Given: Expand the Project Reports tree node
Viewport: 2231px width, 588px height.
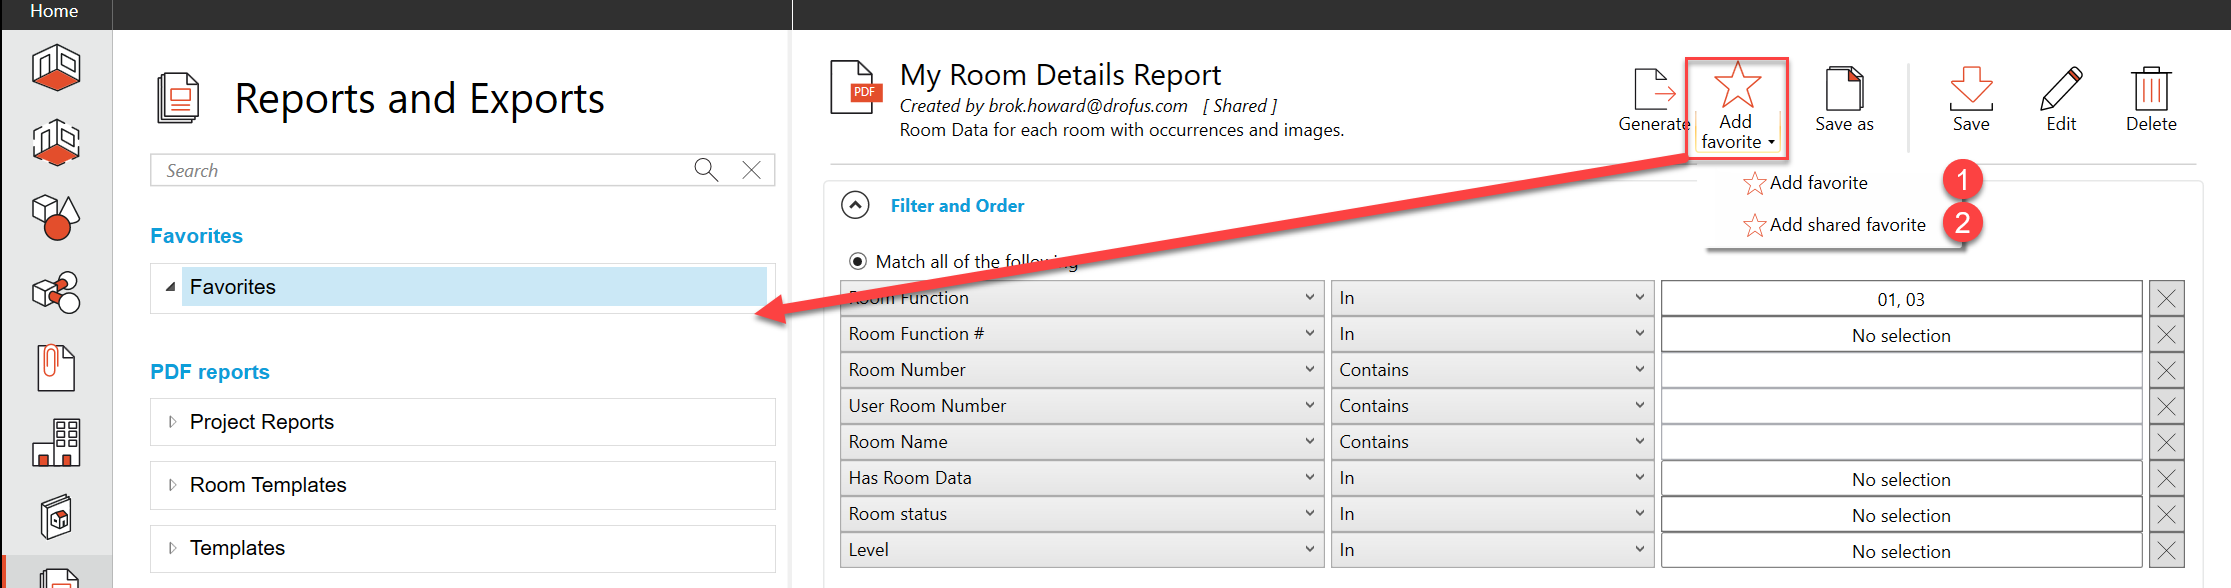Looking at the screenshot, I should coord(172,422).
